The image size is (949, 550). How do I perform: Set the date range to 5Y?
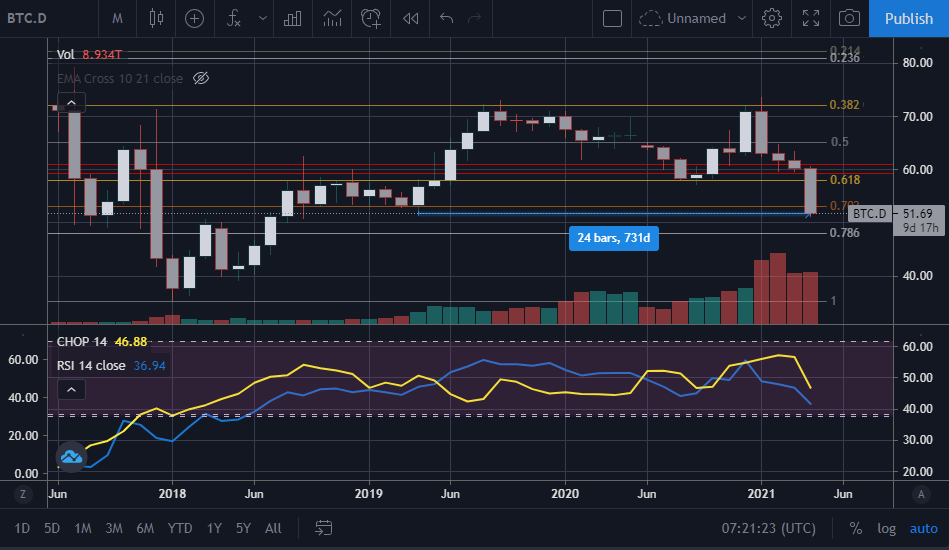(243, 528)
